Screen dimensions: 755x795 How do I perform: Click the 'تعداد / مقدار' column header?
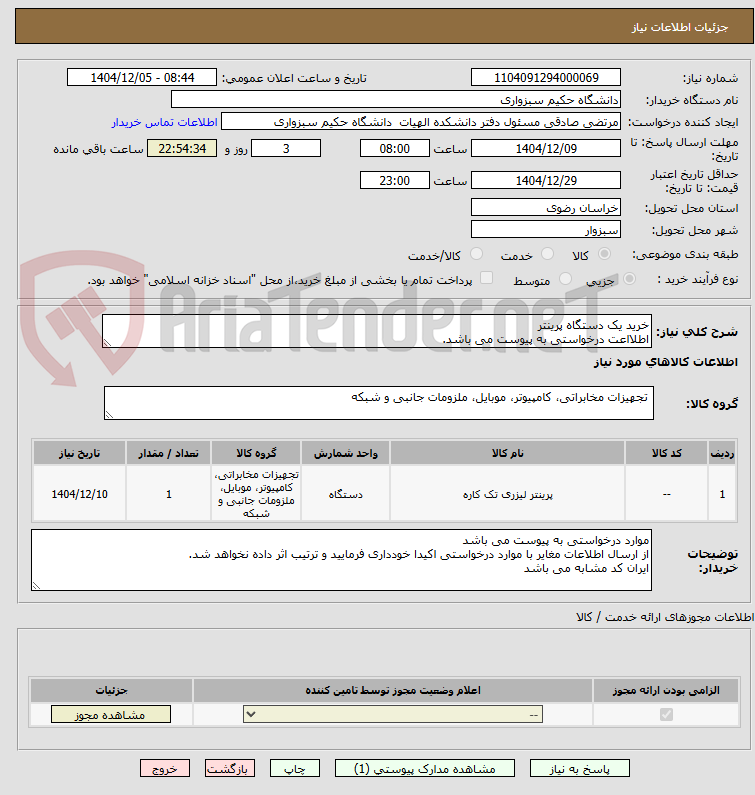168,453
